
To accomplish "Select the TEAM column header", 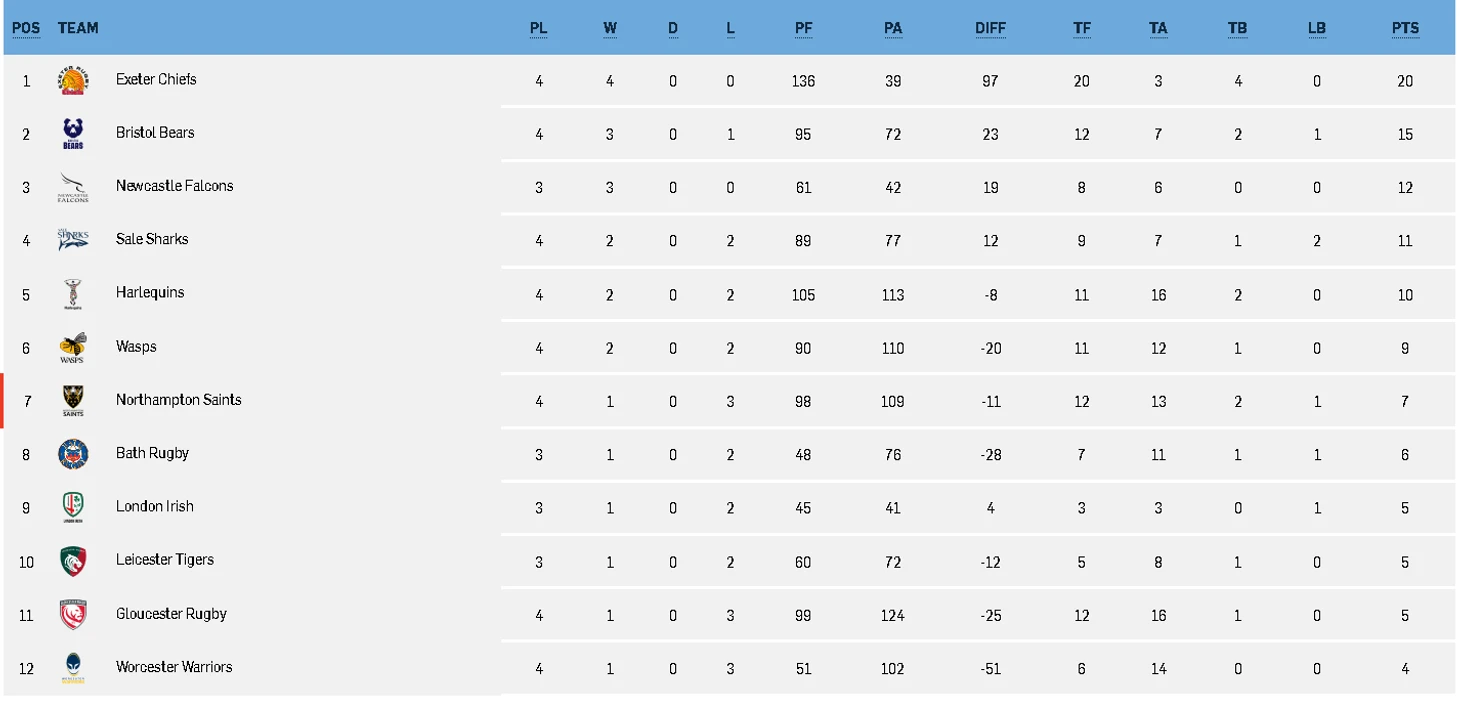I will point(78,28).
